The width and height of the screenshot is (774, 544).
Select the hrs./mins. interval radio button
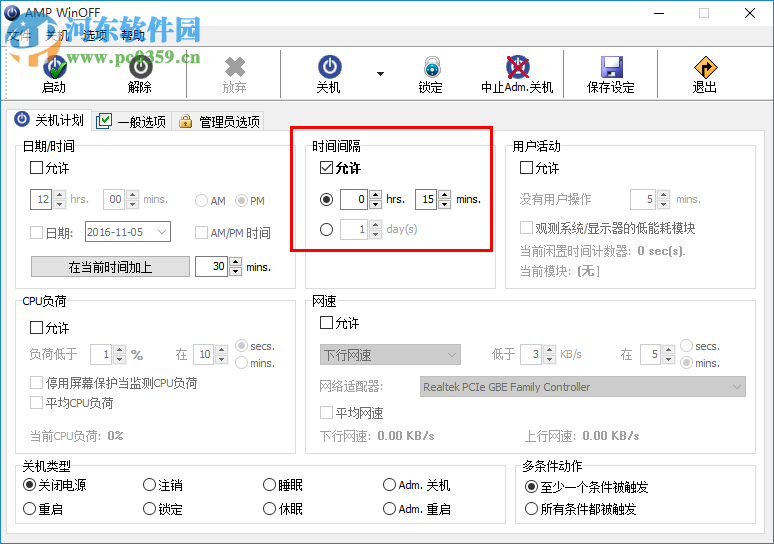(326, 199)
